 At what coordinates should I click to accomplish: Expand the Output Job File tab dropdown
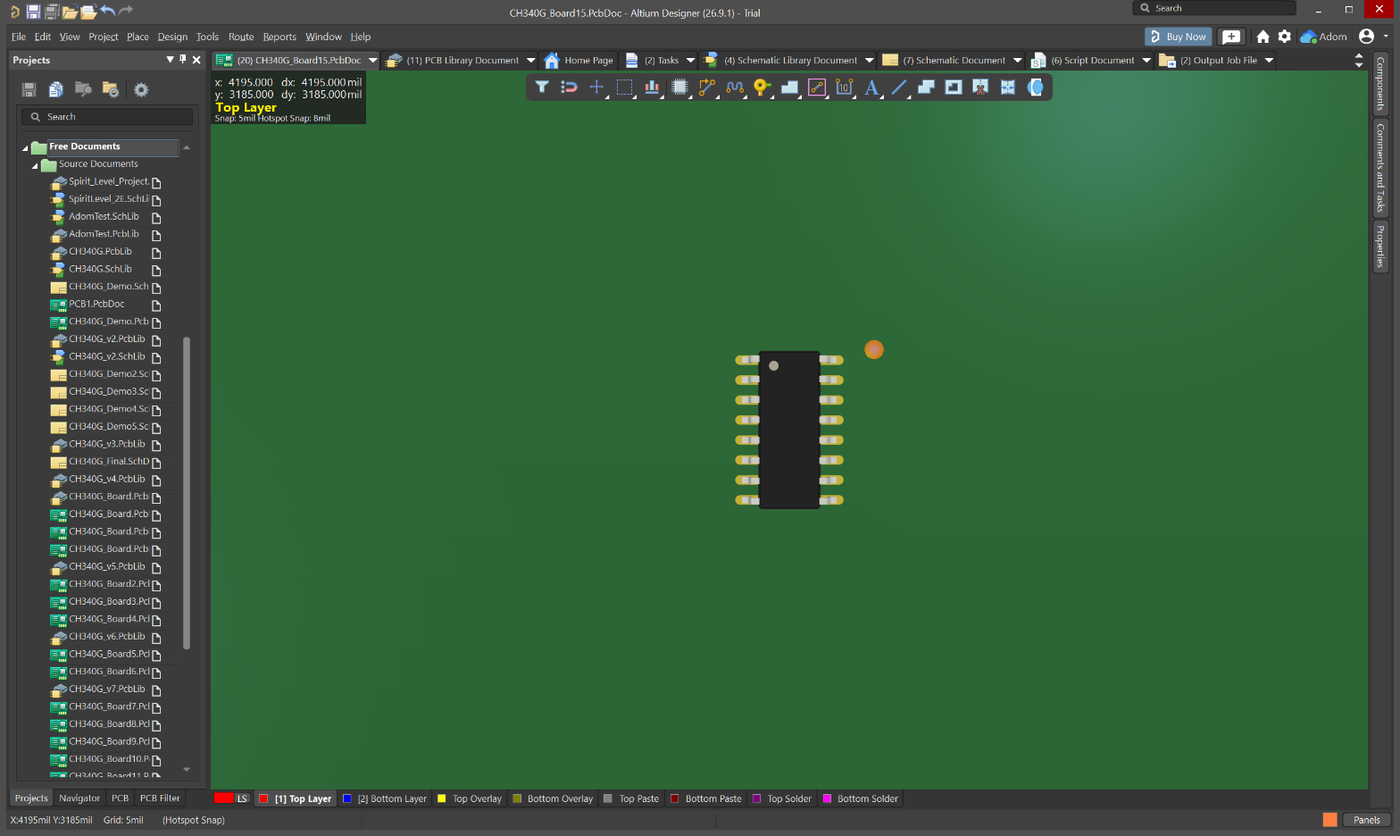(x=1269, y=60)
